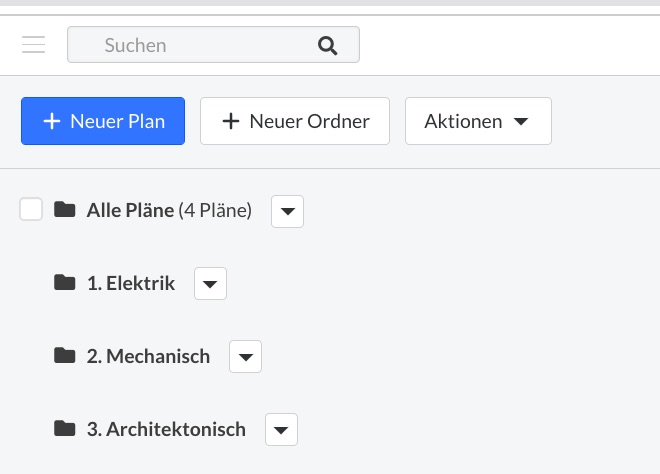Create a plan with Neuer Plan button

(103, 121)
